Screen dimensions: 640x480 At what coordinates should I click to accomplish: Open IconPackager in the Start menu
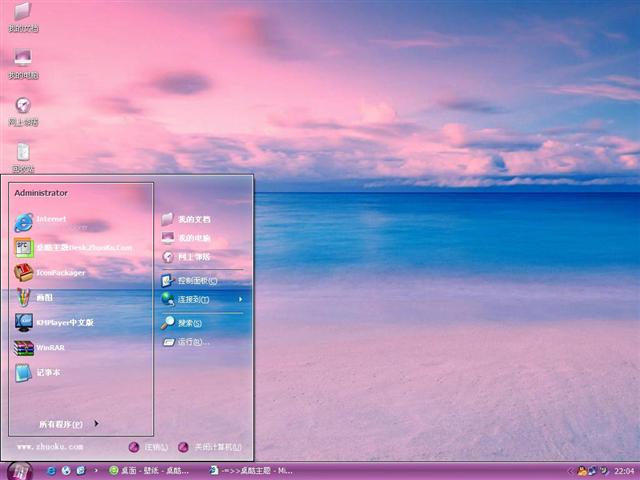(x=81, y=272)
